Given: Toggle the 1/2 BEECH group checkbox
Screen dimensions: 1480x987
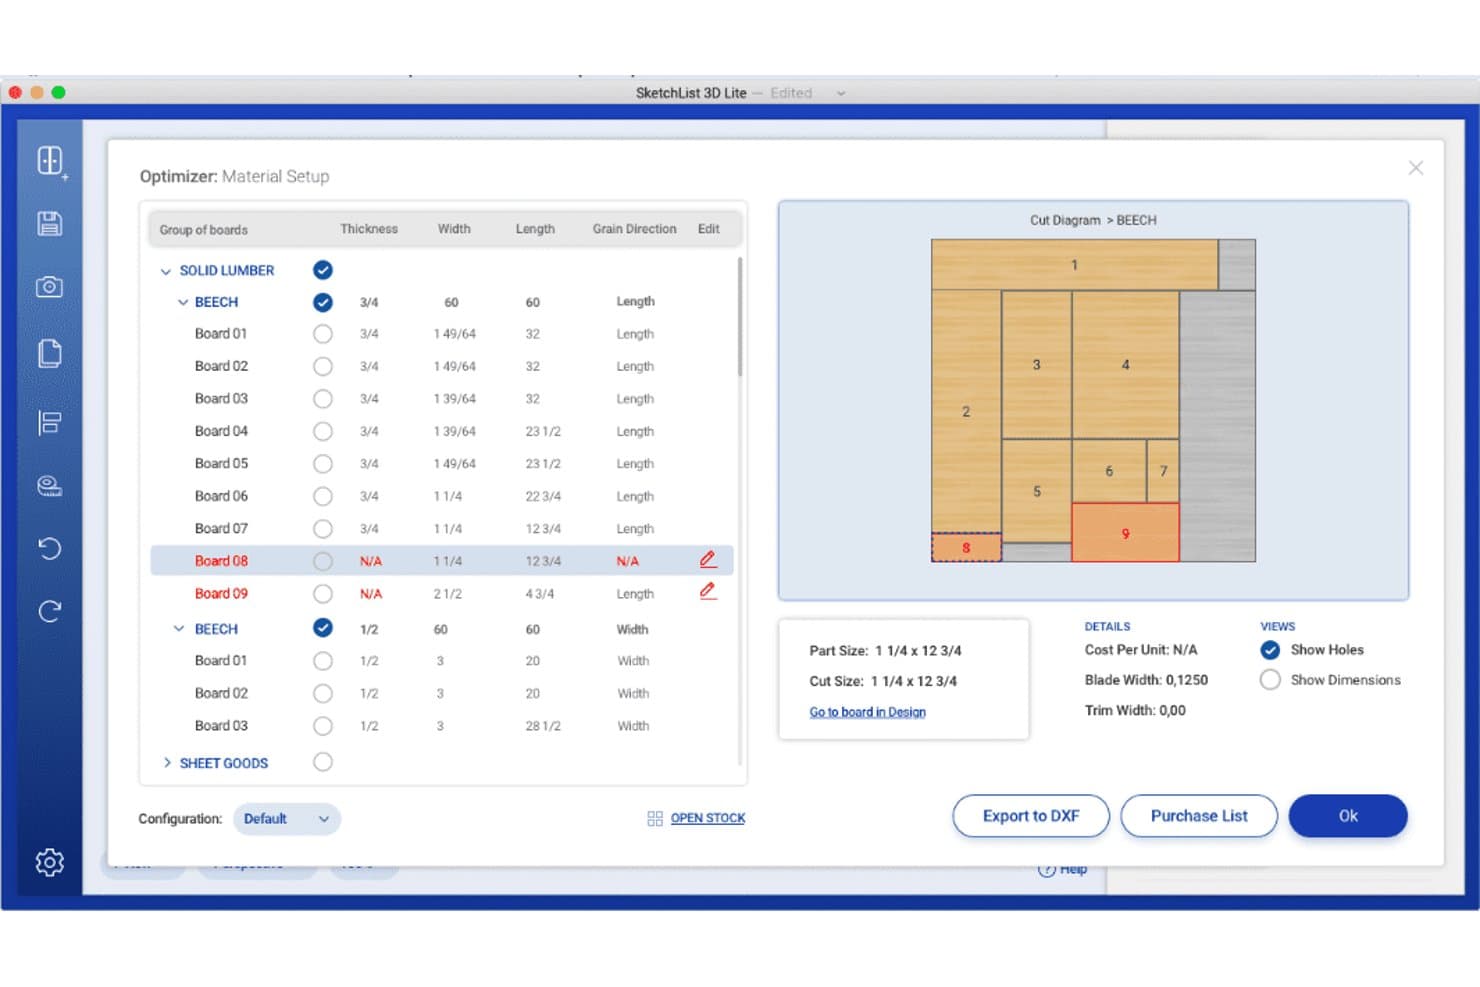Looking at the screenshot, I should tap(323, 628).
